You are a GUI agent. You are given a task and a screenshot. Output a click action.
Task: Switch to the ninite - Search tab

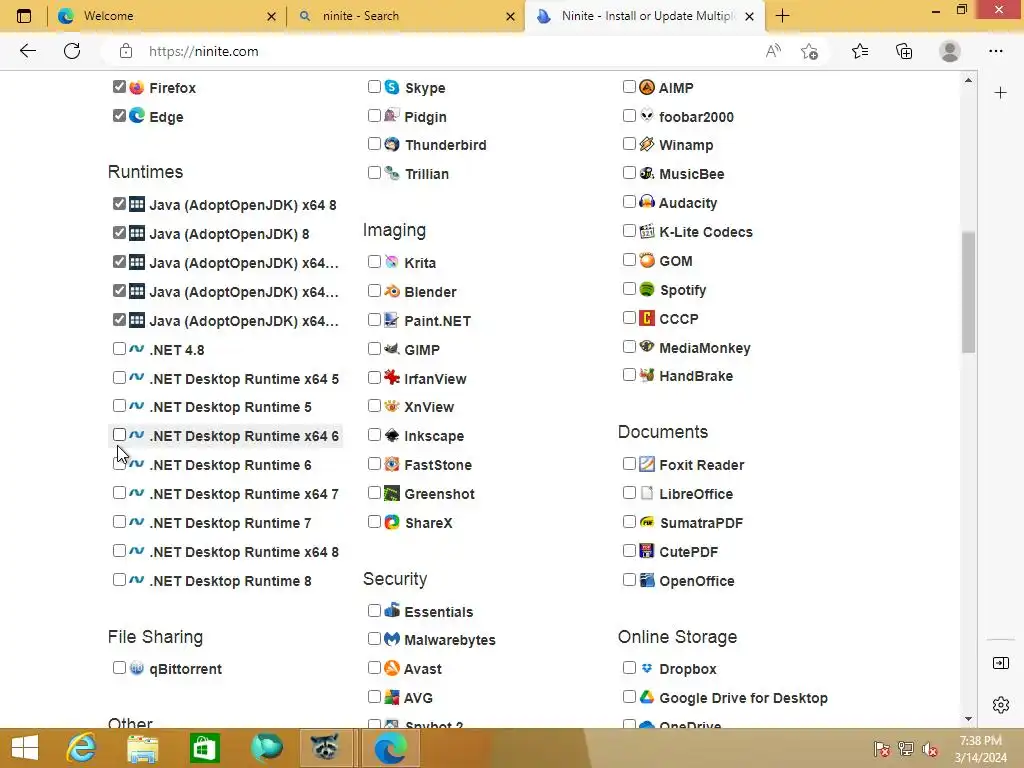tap(405, 16)
